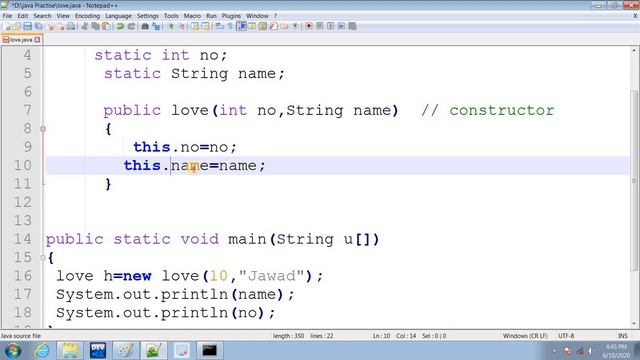Click the Save All toolbar icon
The width and height of the screenshot is (640, 360).
coord(38,27)
